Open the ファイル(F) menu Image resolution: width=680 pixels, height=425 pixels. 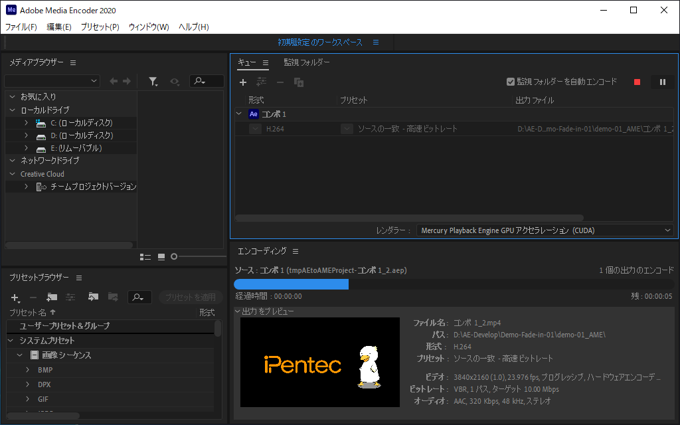coord(21,27)
